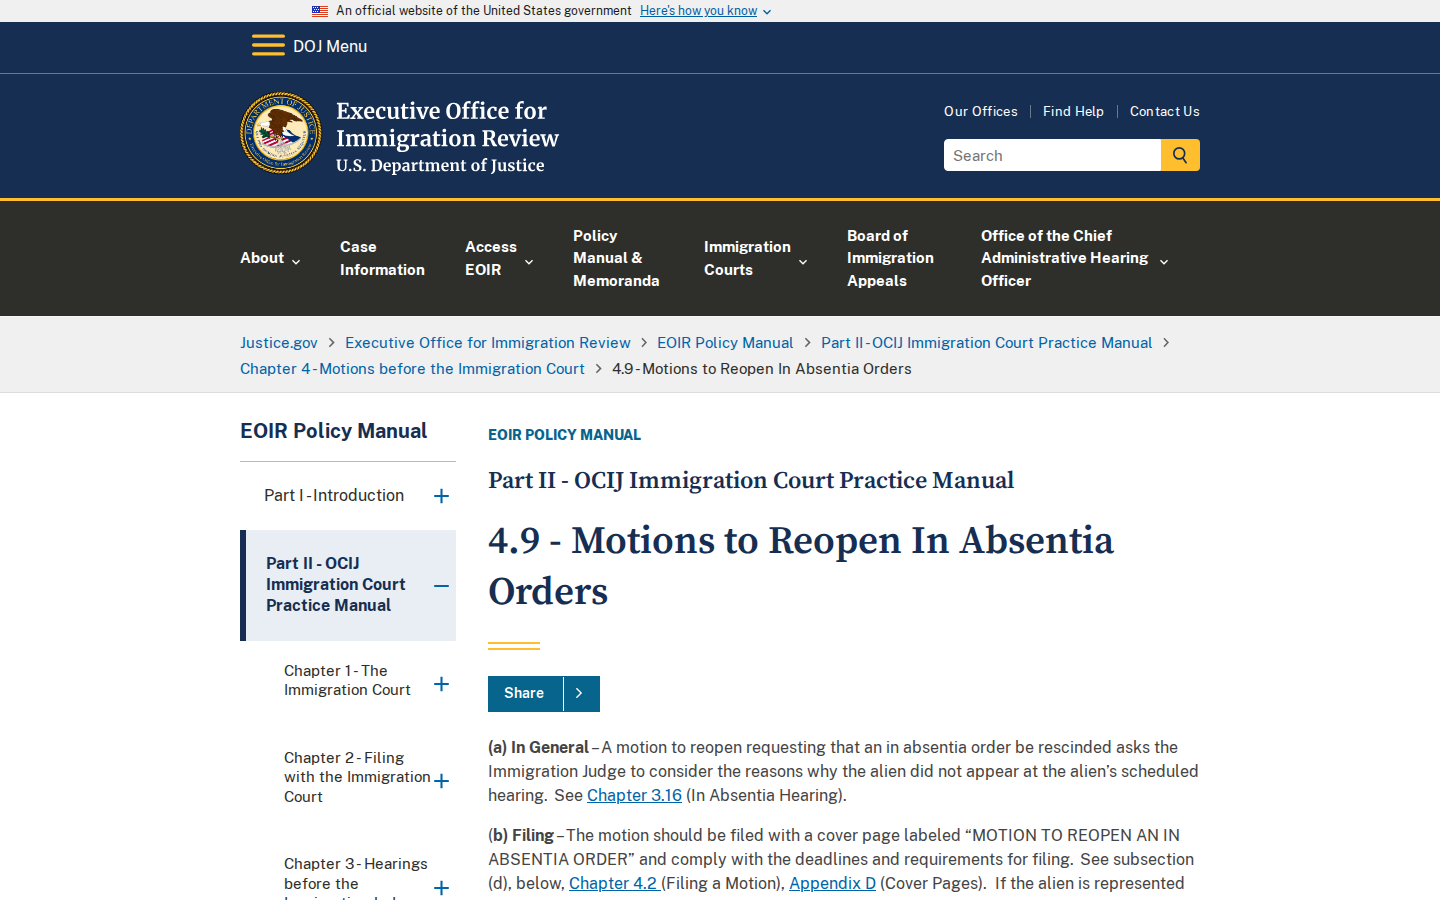Follow the Chapter 4.2 link
This screenshot has height=900, width=1440.
[613, 883]
